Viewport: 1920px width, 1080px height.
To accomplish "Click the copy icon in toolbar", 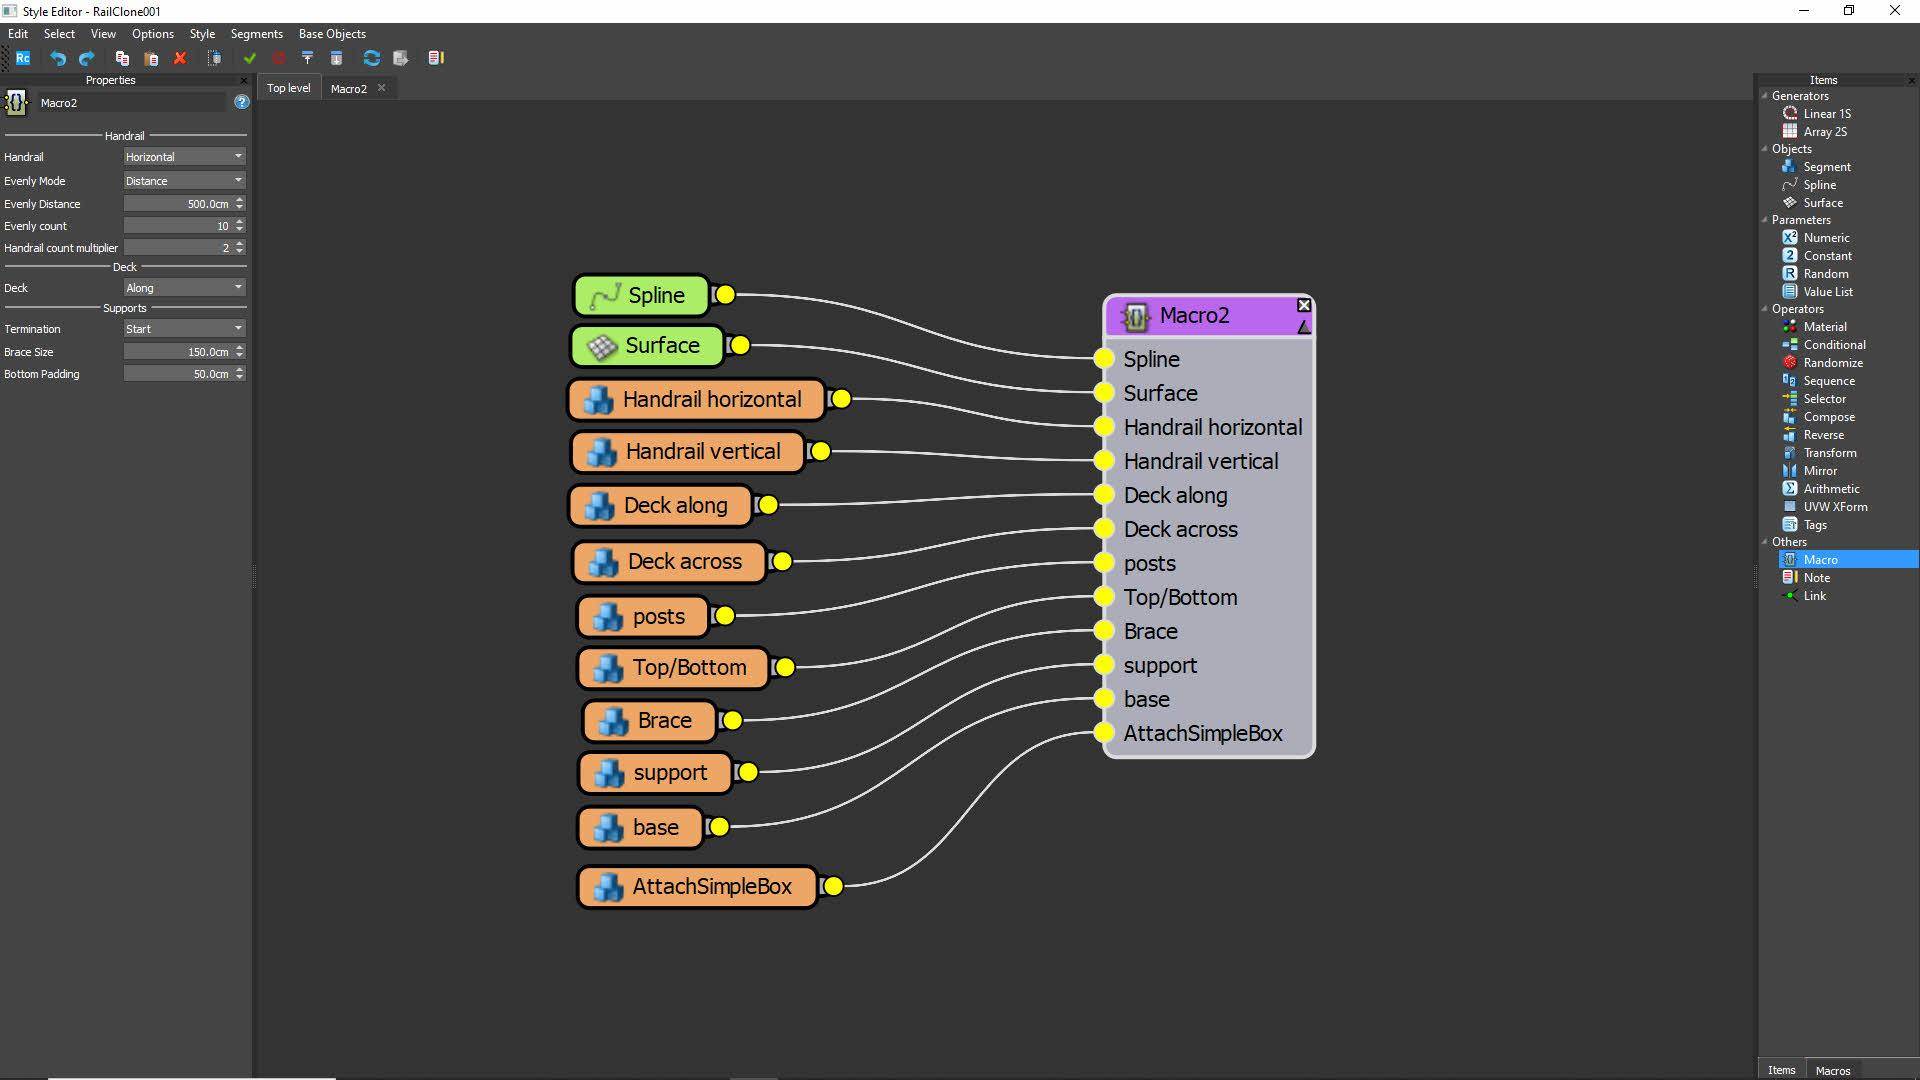I will click(122, 58).
